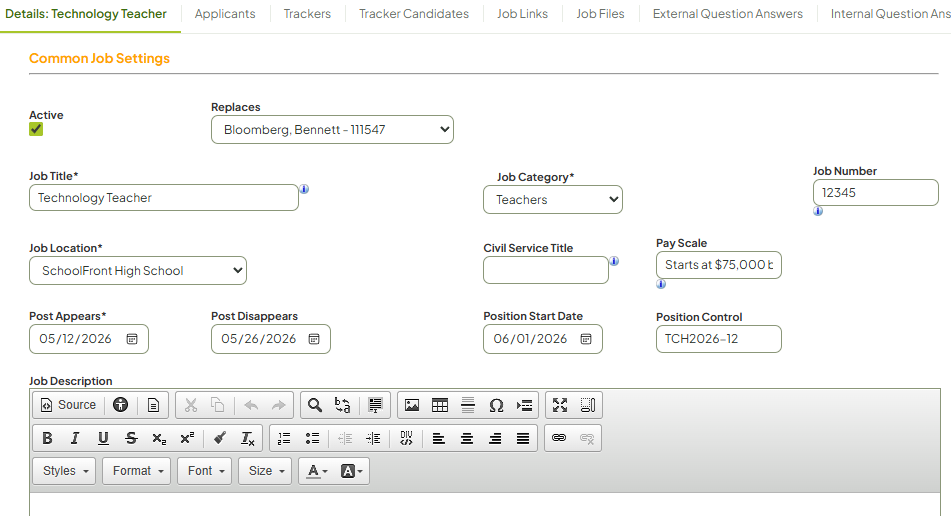Screen dimensions: 951x516
Task: Click Create Div Container icon
Action: click(406, 438)
